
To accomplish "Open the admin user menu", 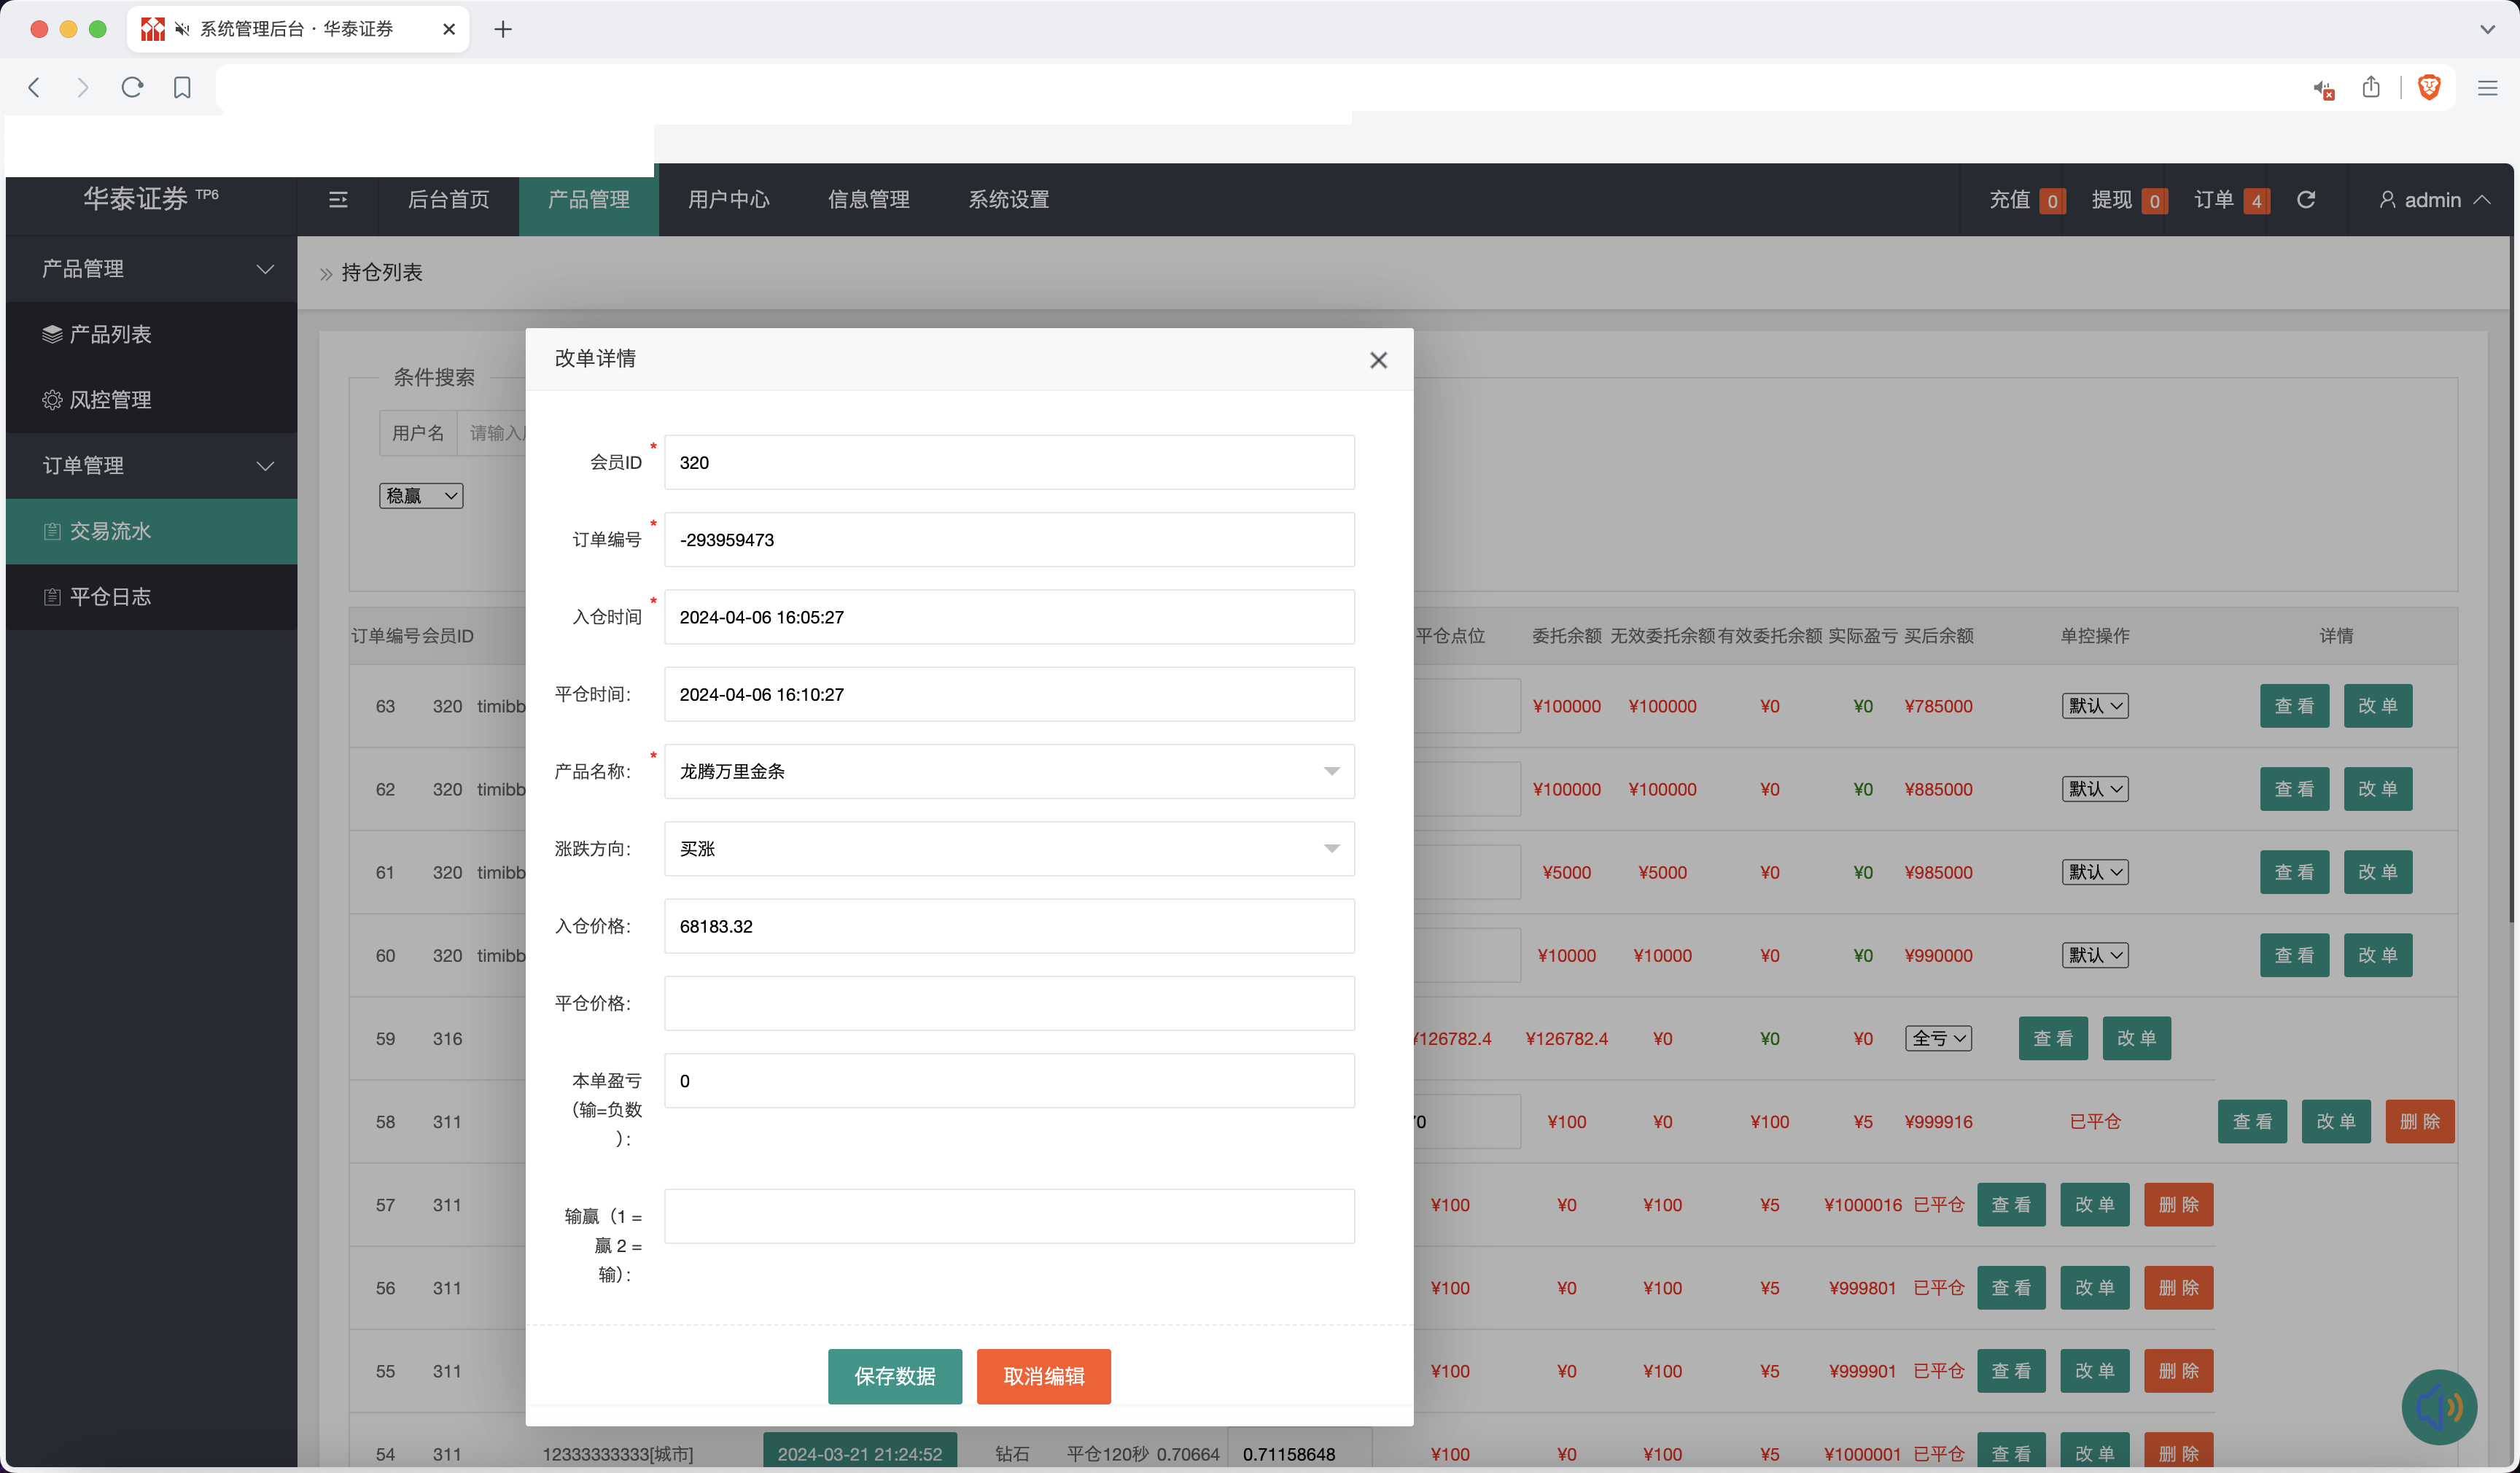I will point(2433,200).
